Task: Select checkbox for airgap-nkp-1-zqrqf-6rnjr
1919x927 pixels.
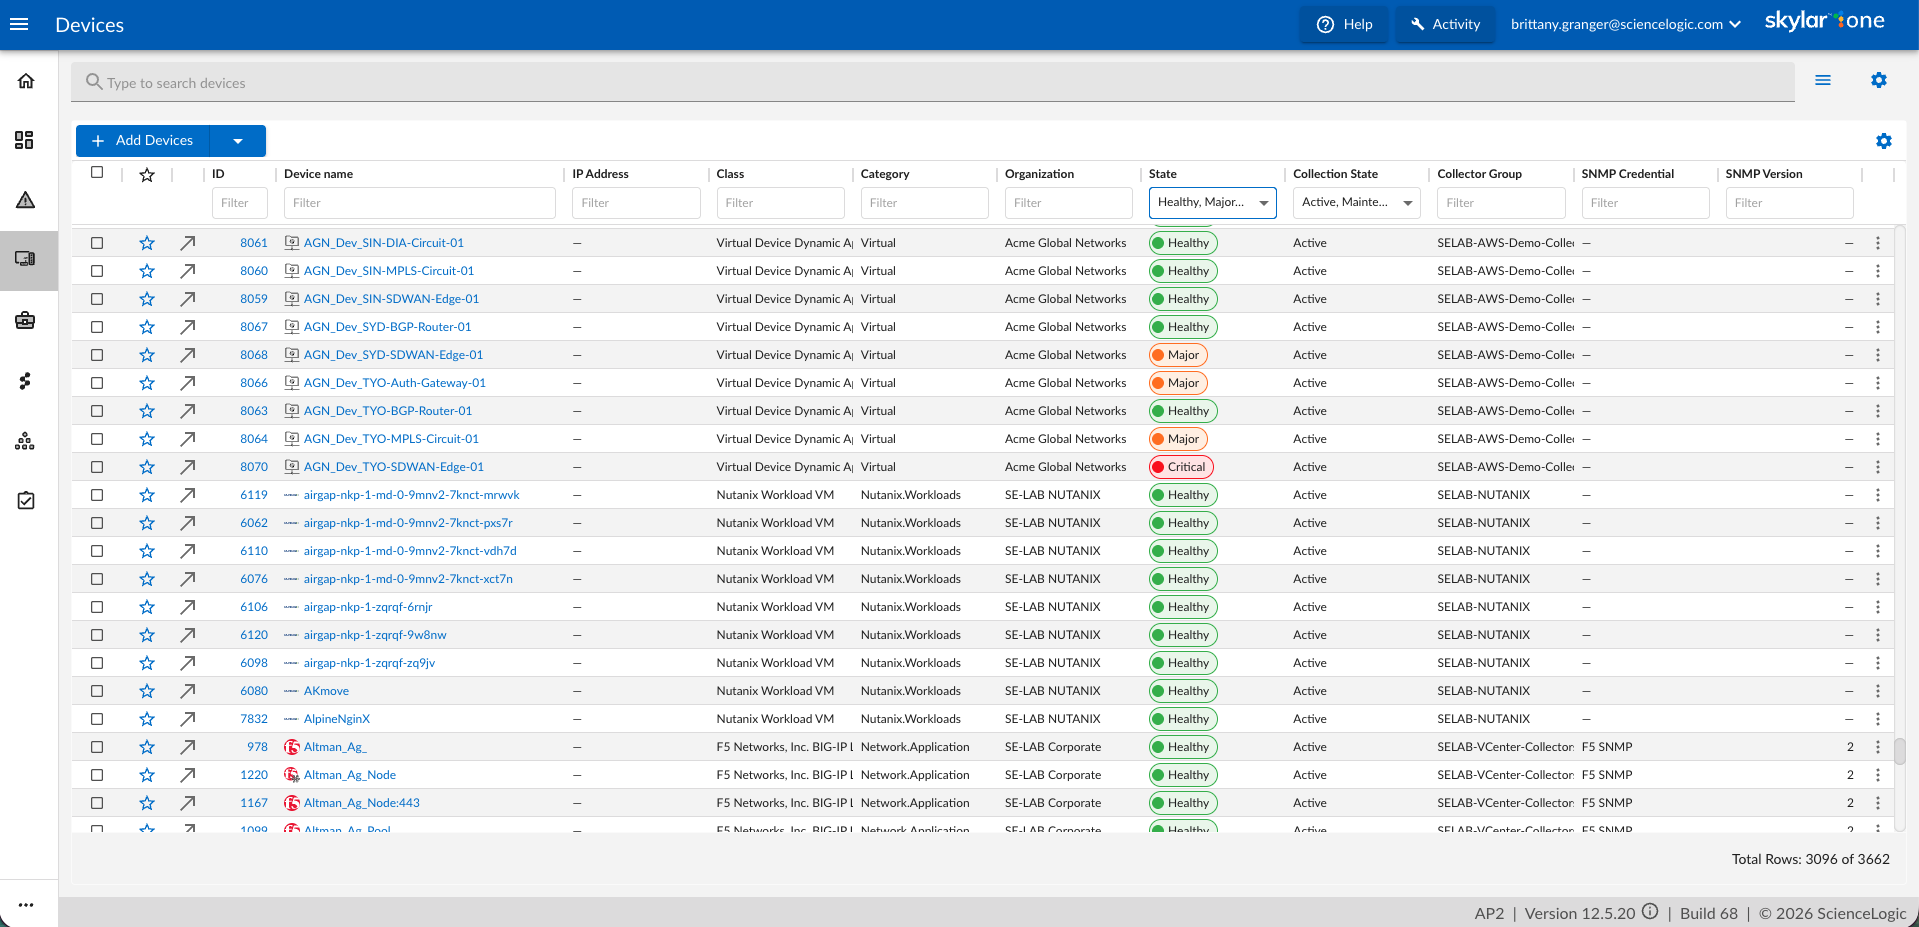Action: 97,607
